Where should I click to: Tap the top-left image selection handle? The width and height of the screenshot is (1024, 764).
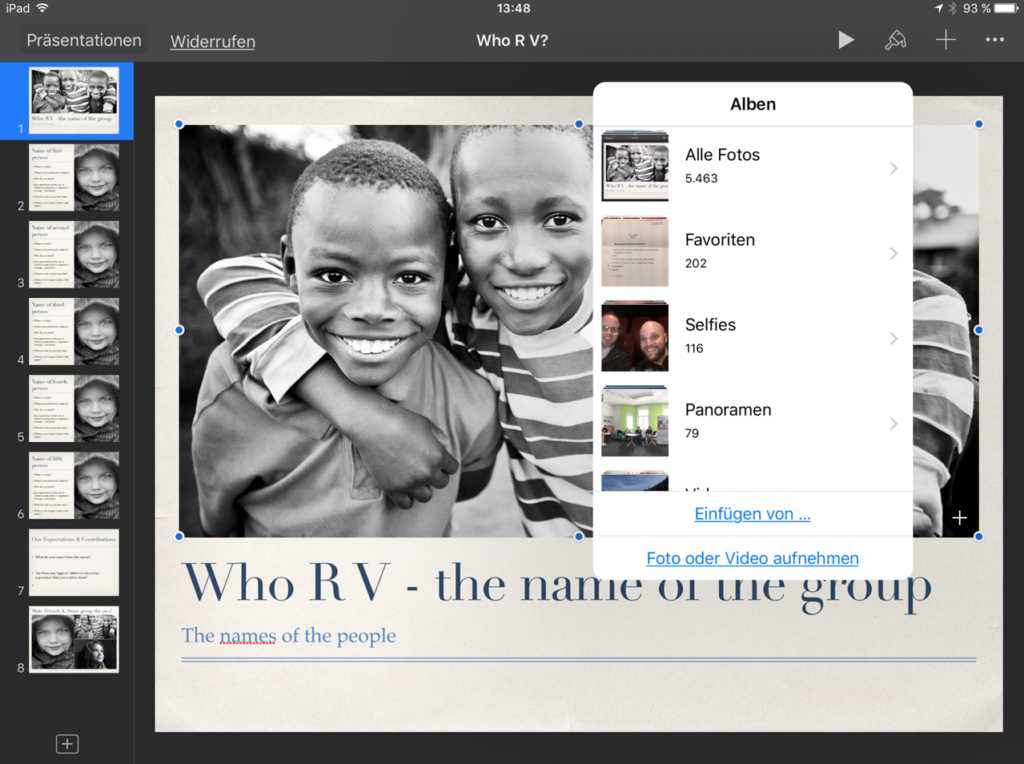point(180,124)
